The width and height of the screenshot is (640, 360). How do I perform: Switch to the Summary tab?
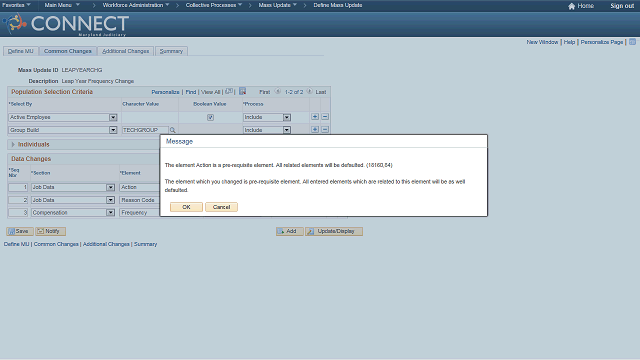pos(171,51)
